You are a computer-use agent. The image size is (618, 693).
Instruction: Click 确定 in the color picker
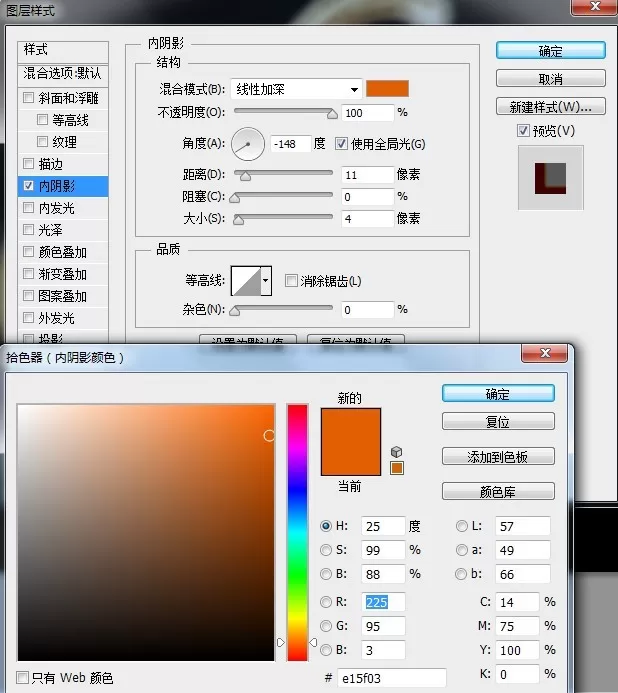tap(498, 394)
